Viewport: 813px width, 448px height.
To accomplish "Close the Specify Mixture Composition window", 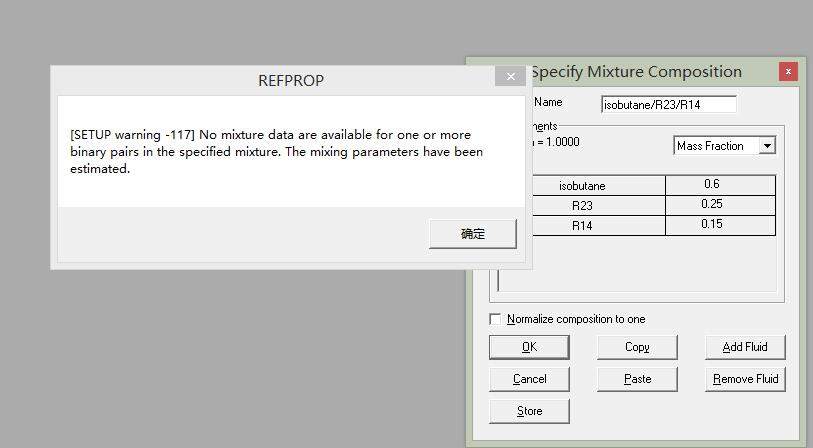I will click(x=788, y=72).
